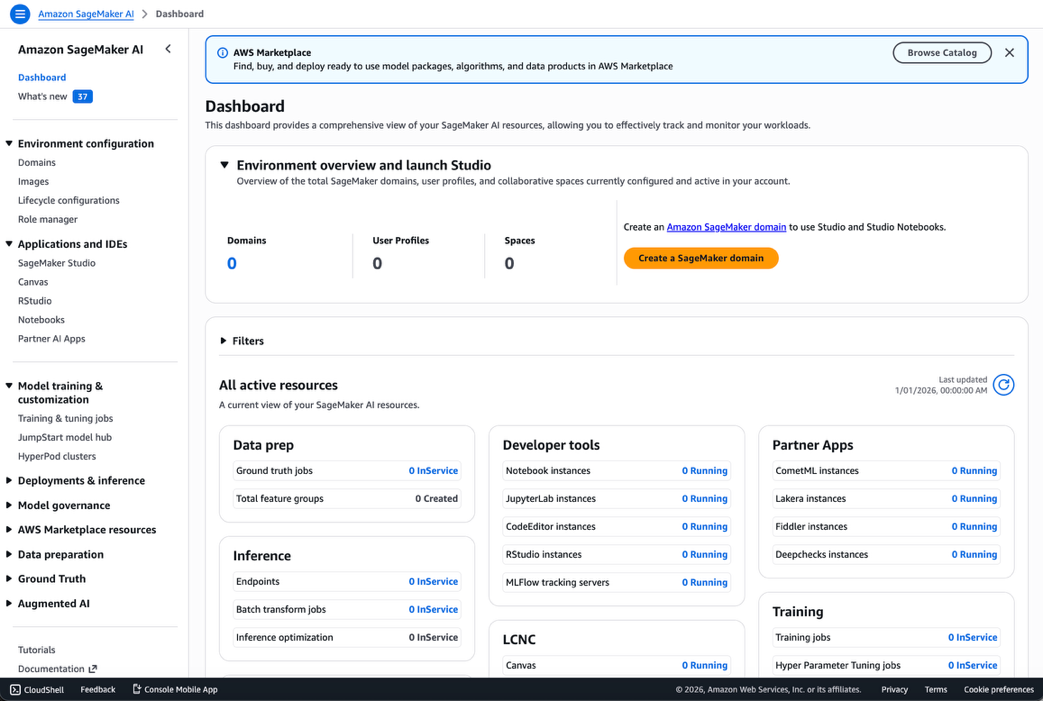Open LCNC Canvas 0 Running link

point(704,665)
